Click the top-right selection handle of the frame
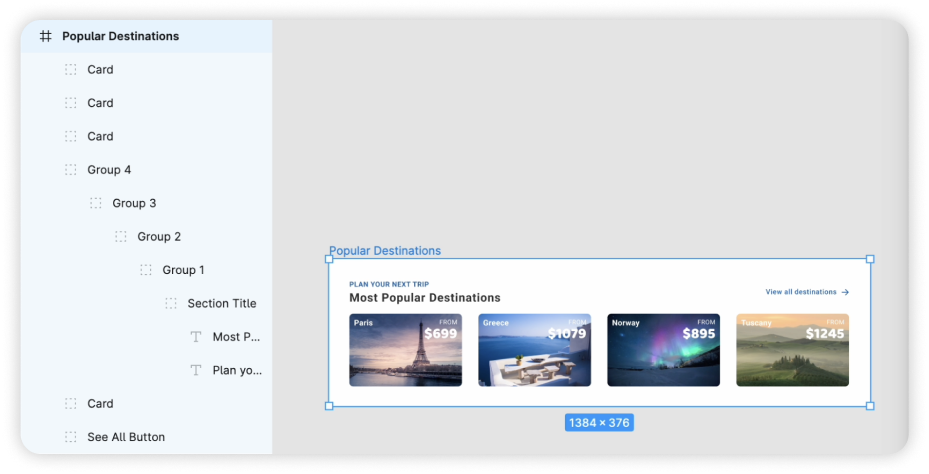This screenshot has width=929, height=474. 870,259
